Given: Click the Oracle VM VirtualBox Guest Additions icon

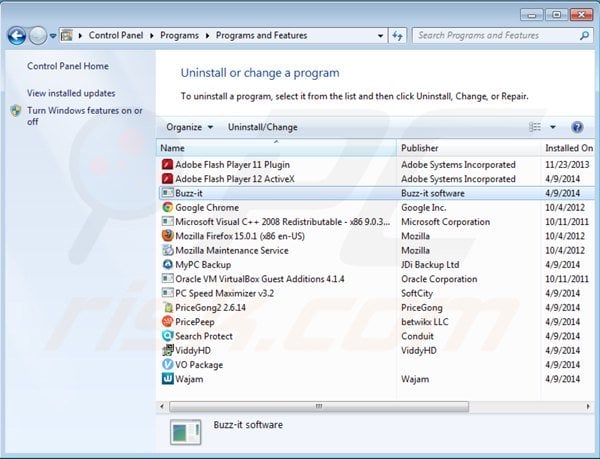Looking at the screenshot, I should coord(167,278).
